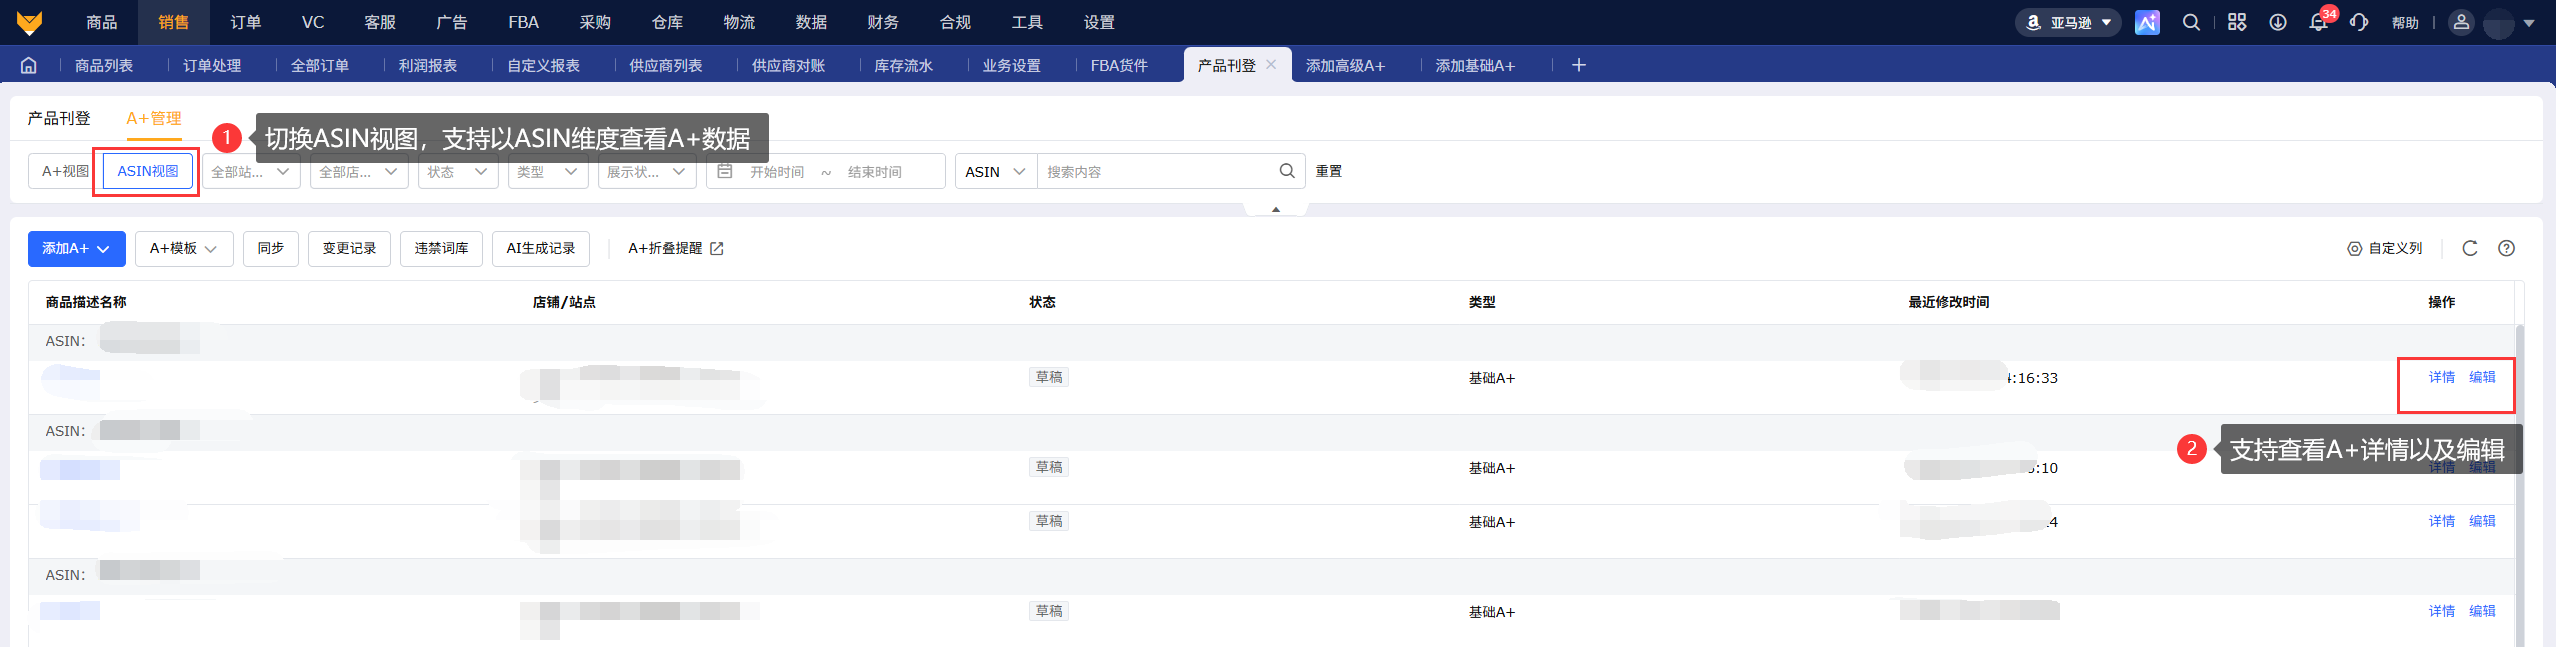
Task: Open the 全部店铺 store filter dropdown
Action: [x=359, y=171]
